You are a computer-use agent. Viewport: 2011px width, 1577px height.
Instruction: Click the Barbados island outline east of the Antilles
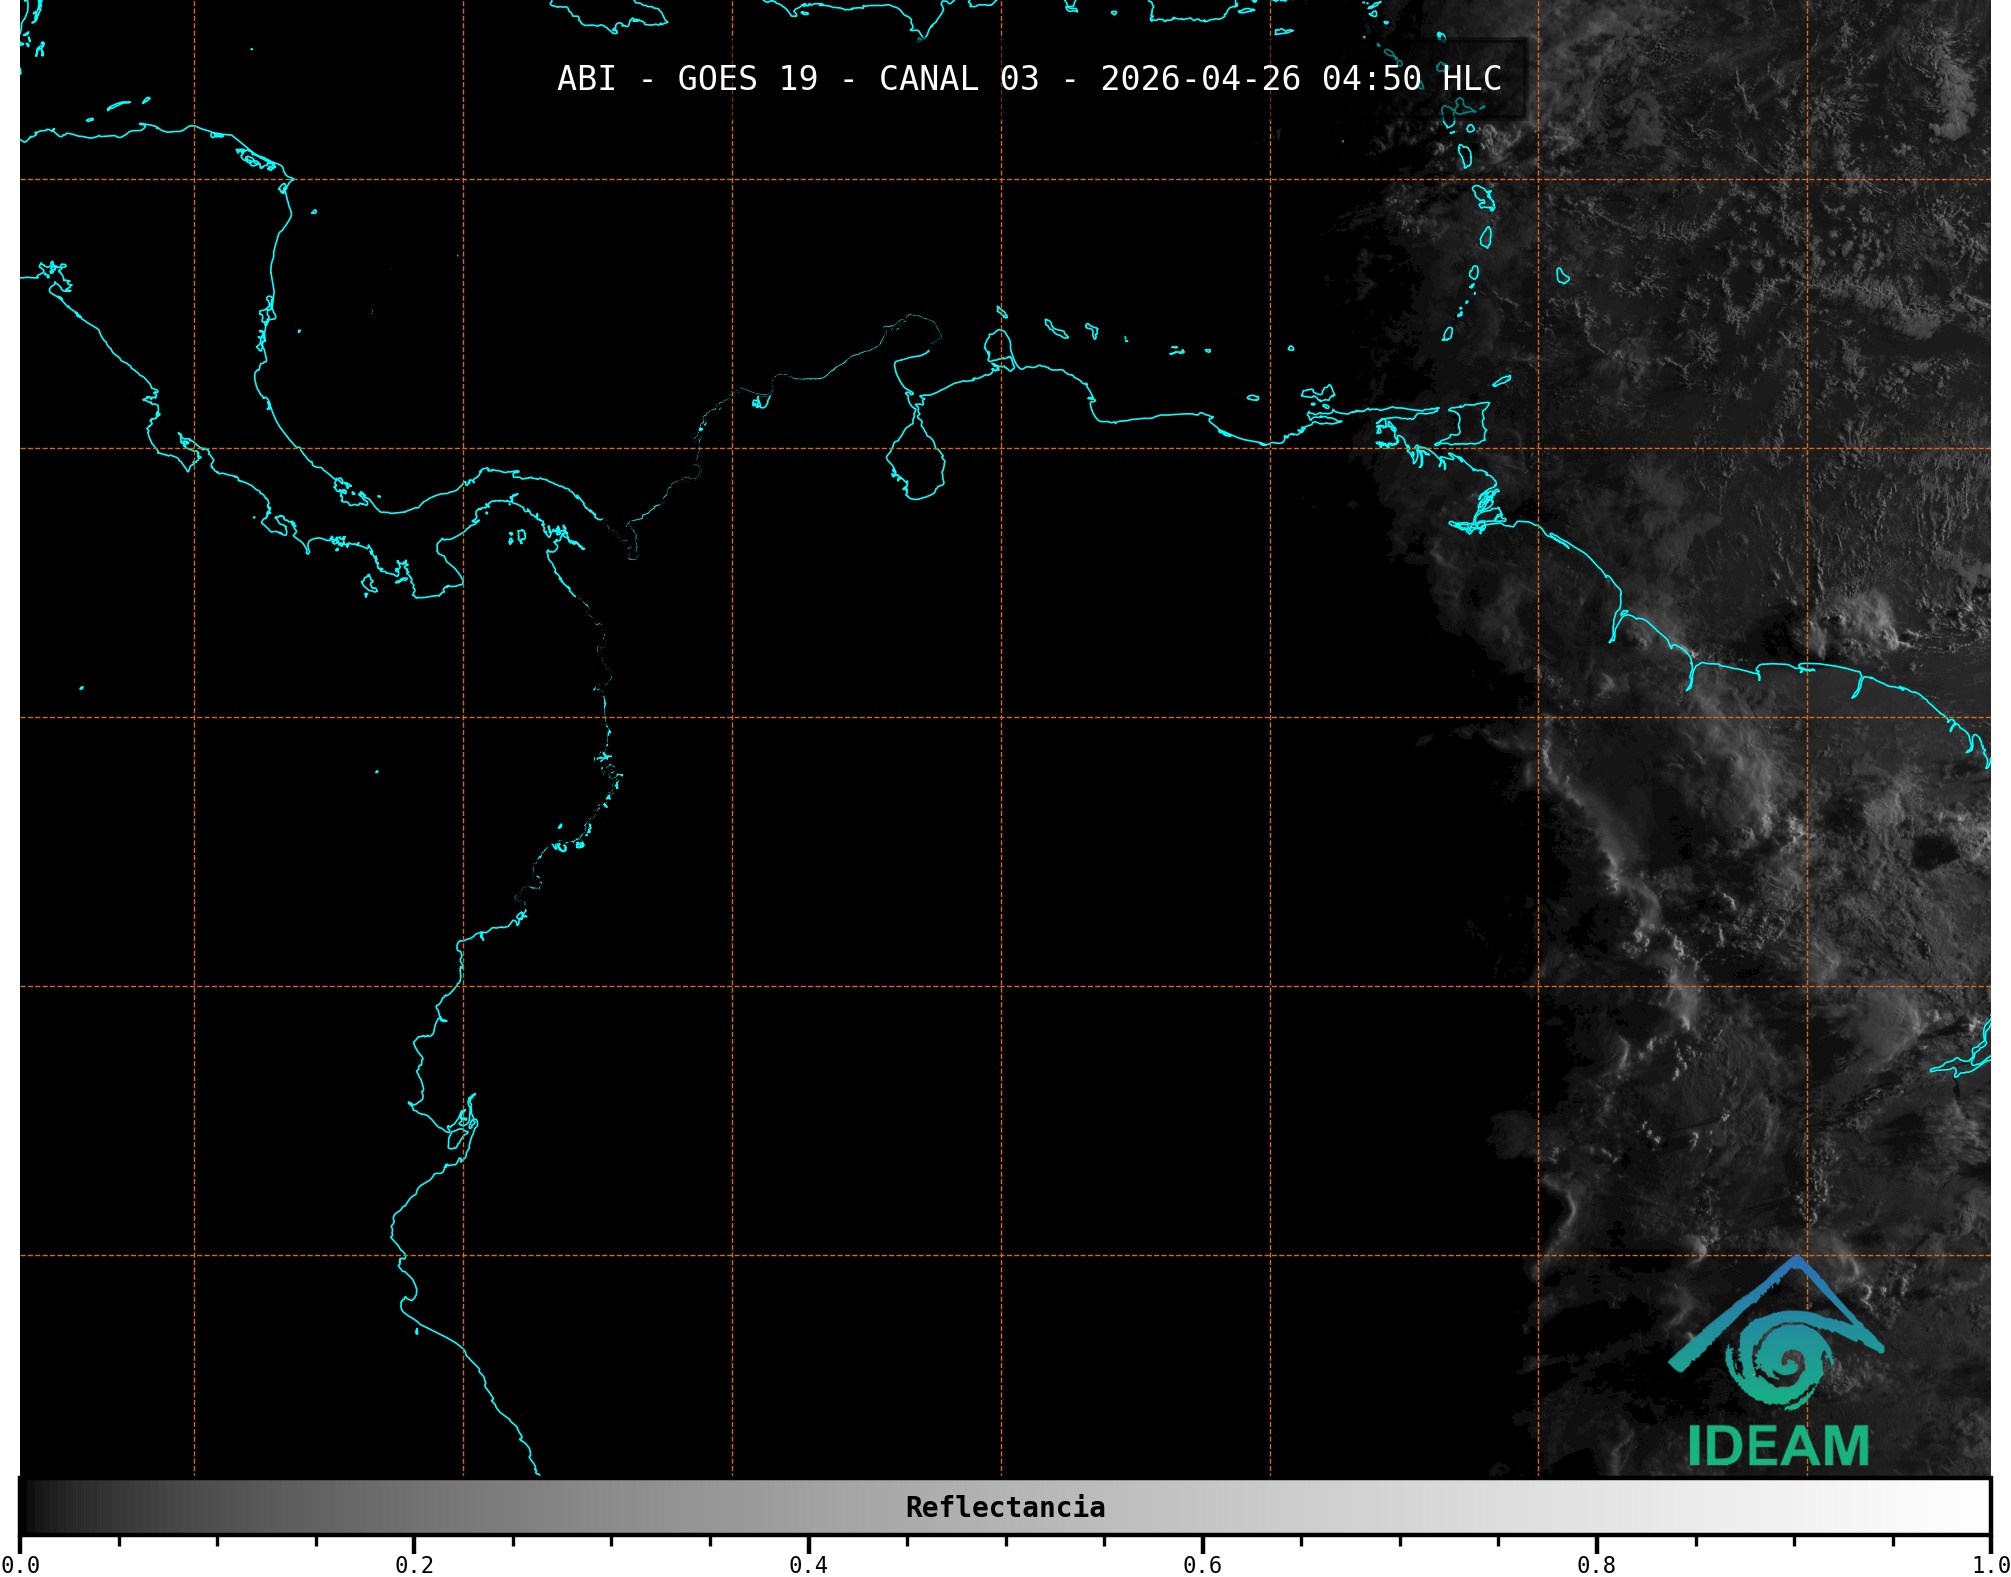[x=1562, y=276]
